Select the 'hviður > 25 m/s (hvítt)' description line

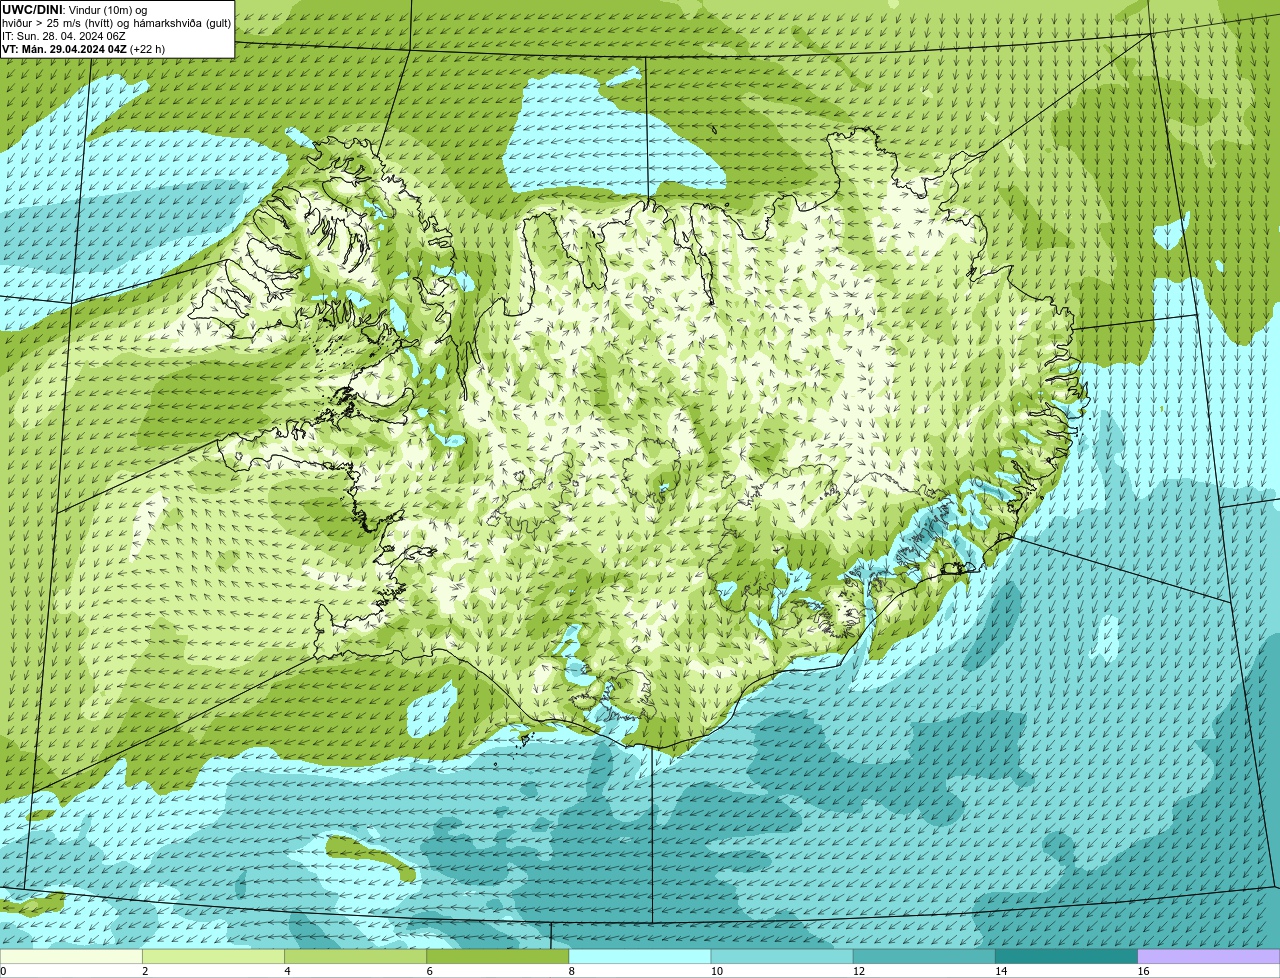(x=116, y=23)
